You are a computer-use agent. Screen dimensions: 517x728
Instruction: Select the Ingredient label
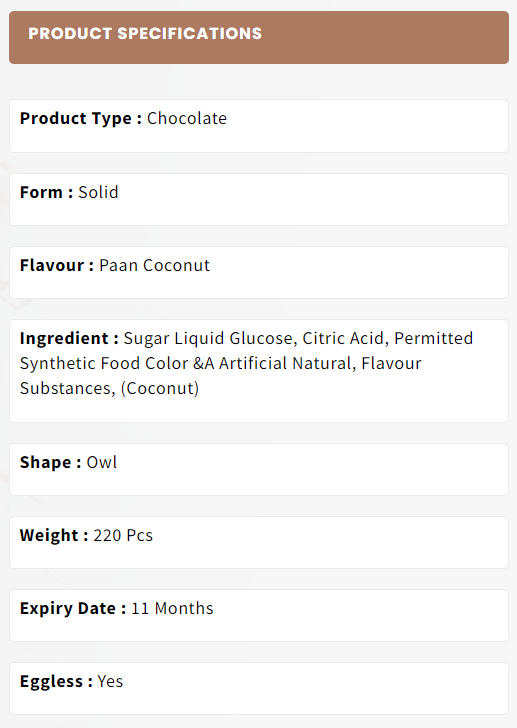69,339
